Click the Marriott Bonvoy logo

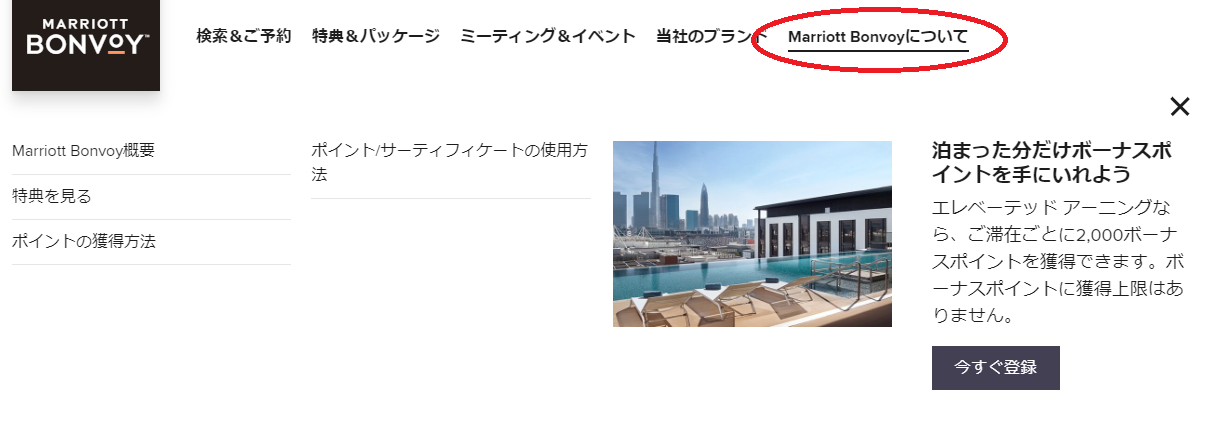point(86,45)
